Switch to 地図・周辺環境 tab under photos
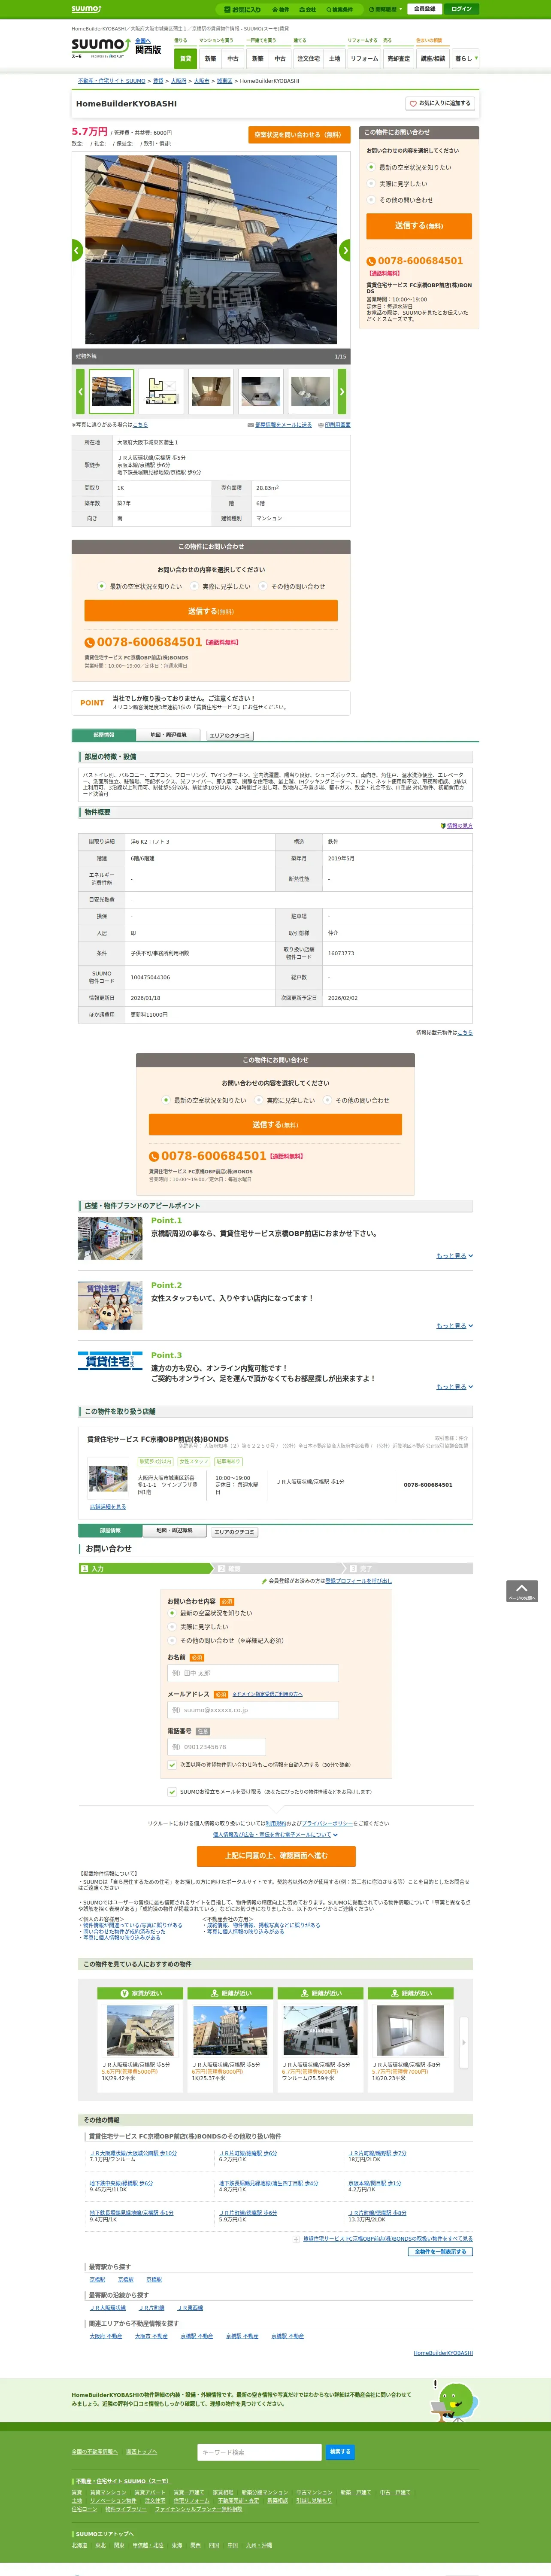Image resolution: width=551 pixels, height=2576 pixels. tap(168, 735)
